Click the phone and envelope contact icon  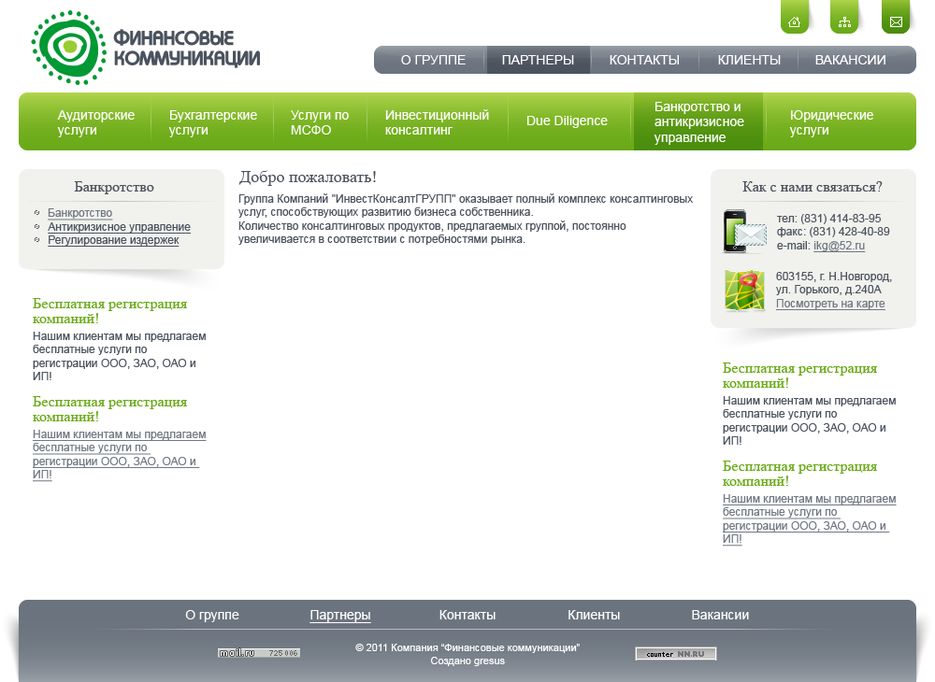click(744, 232)
